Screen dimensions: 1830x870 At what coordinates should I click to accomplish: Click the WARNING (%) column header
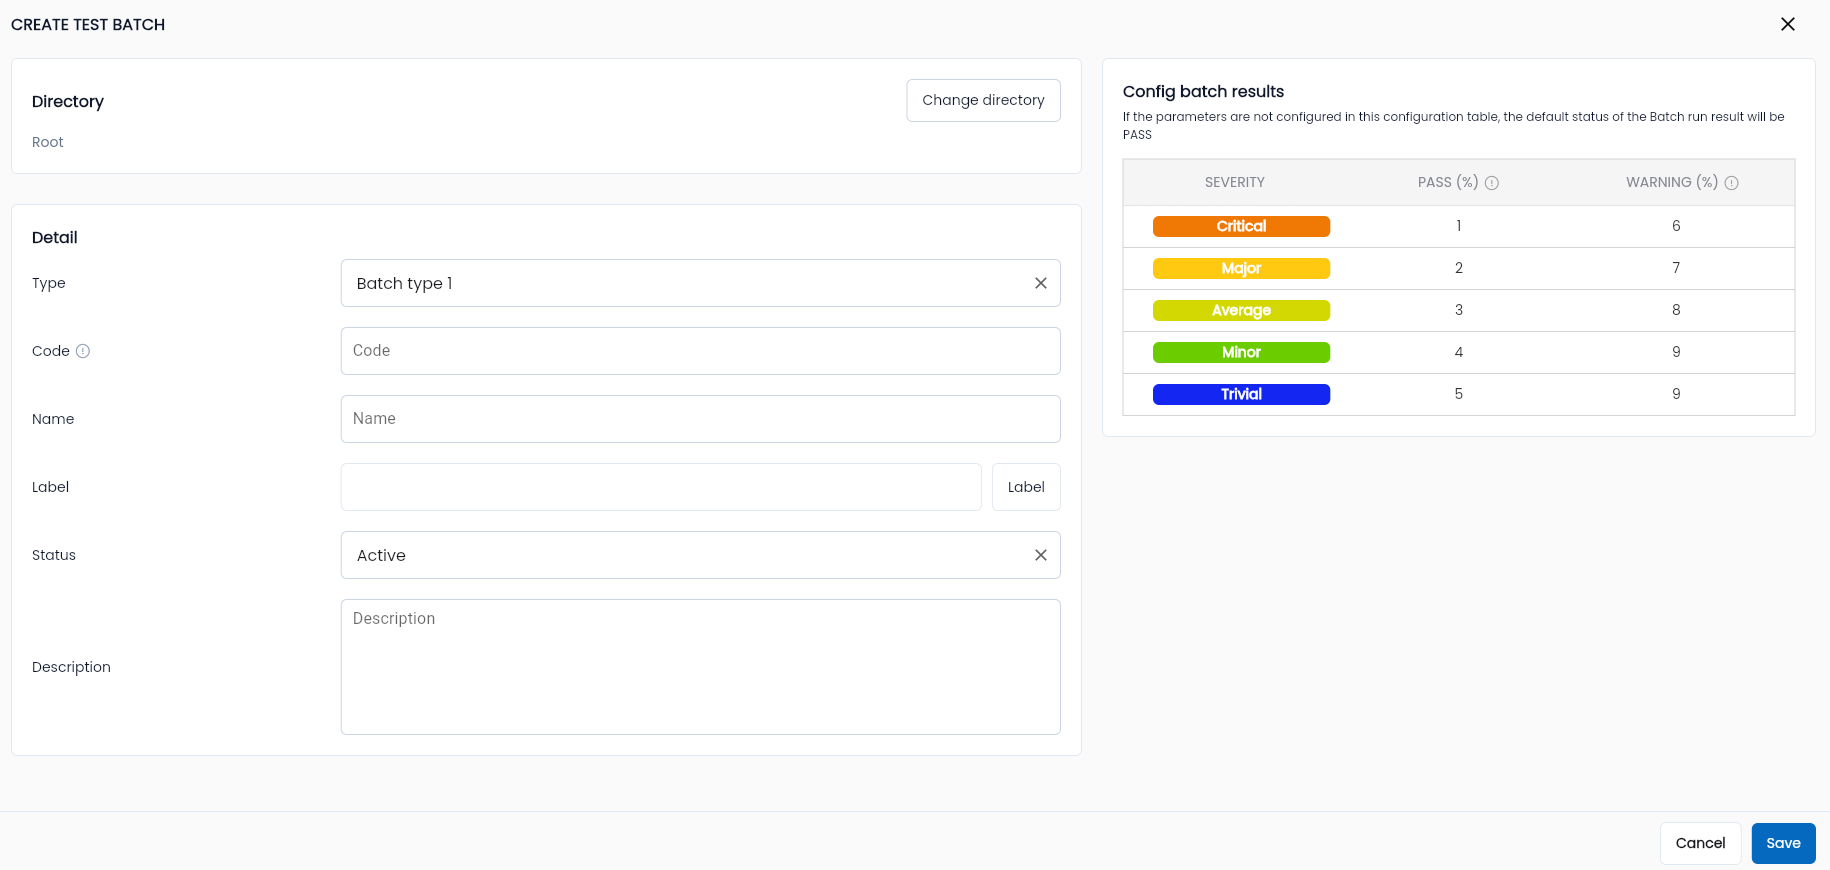[x=1672, y=182]
